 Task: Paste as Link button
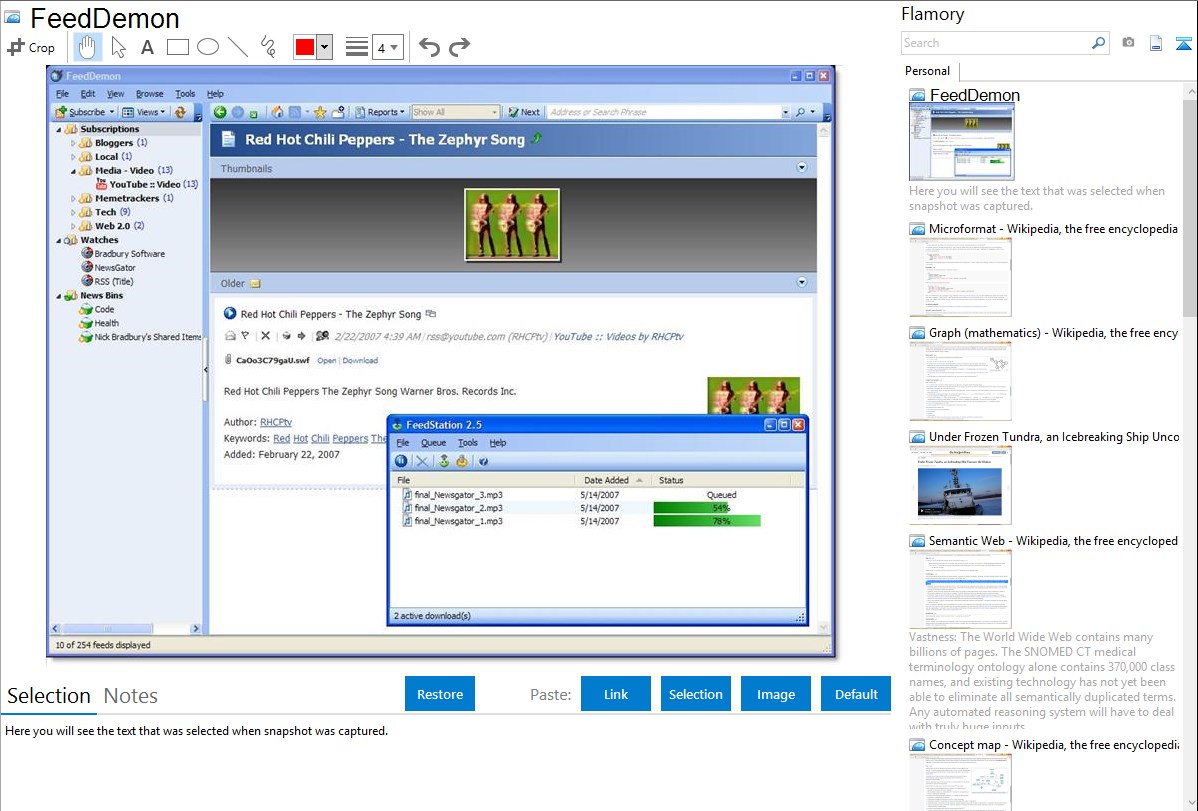click(x=616, y=694)
